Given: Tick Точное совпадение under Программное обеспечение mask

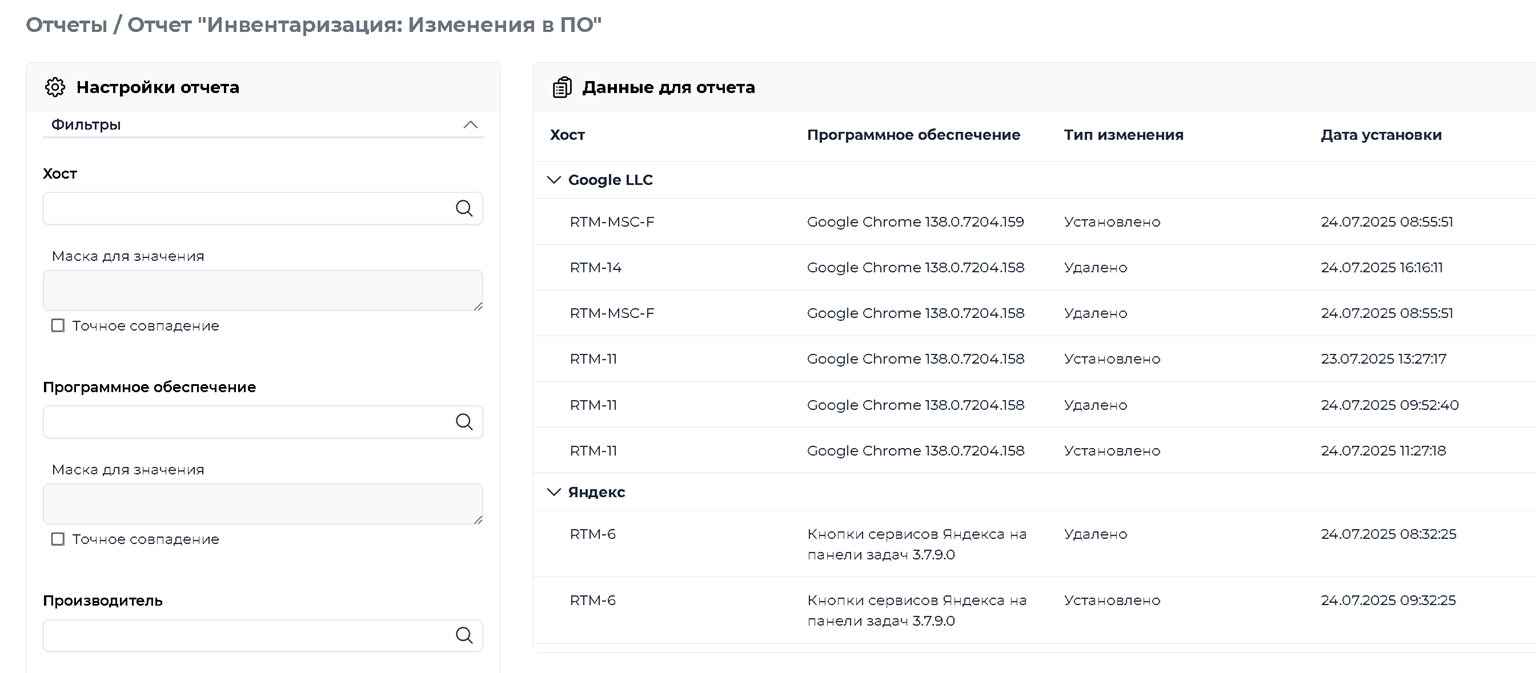Looking at the screenshot, I should point(58,539).
